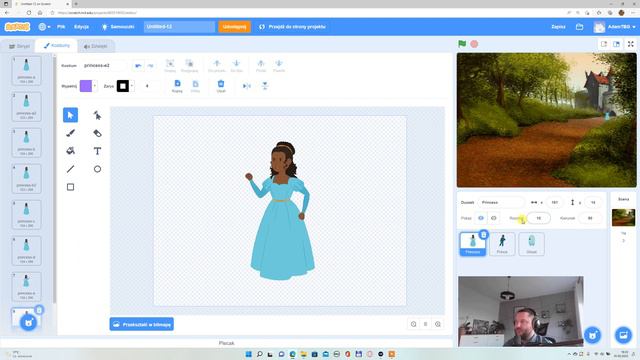The width and height of the screenshot is (640, 360).
Task: Switch to small stage layout
Action: tap(604, 44)
